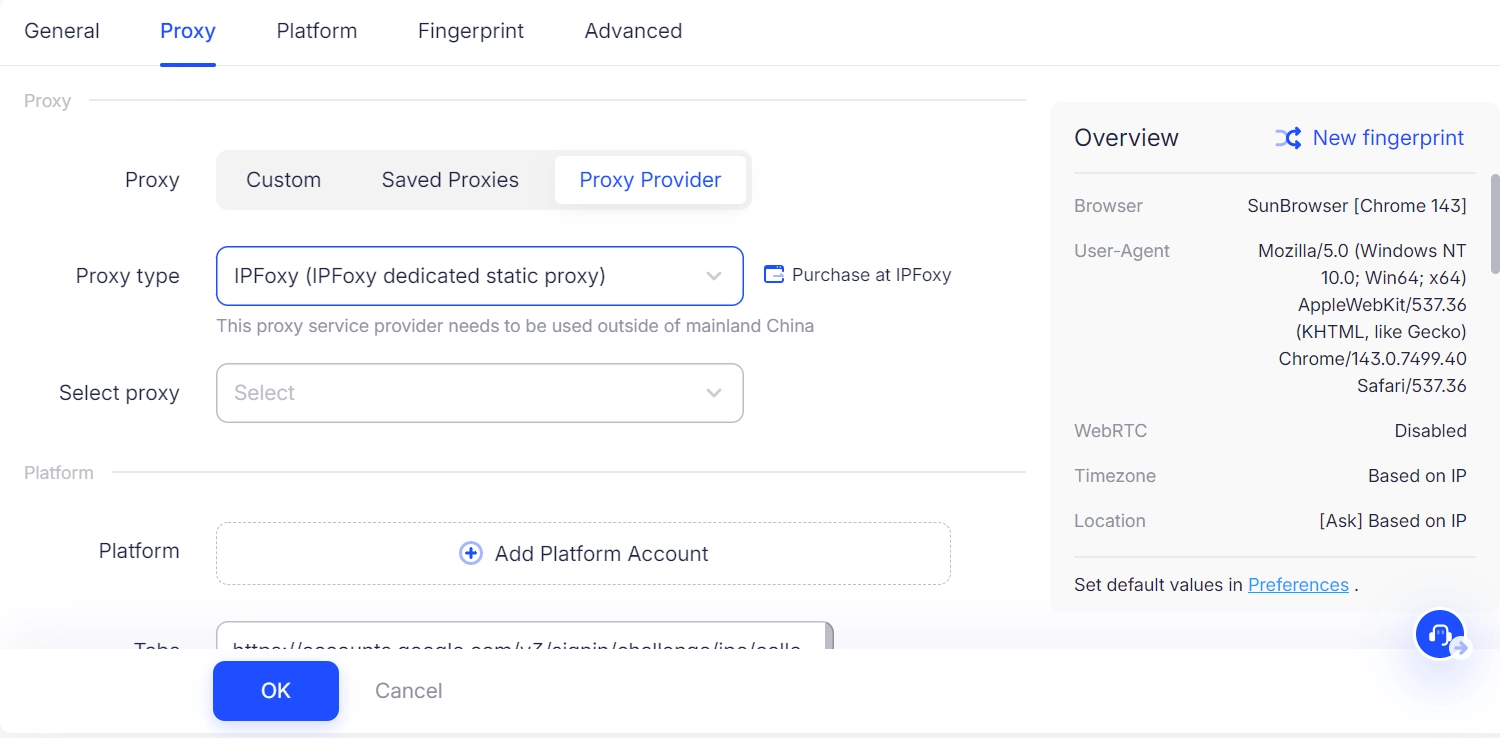
Task: Select the Custom proxy option
Action: point(283,180)
